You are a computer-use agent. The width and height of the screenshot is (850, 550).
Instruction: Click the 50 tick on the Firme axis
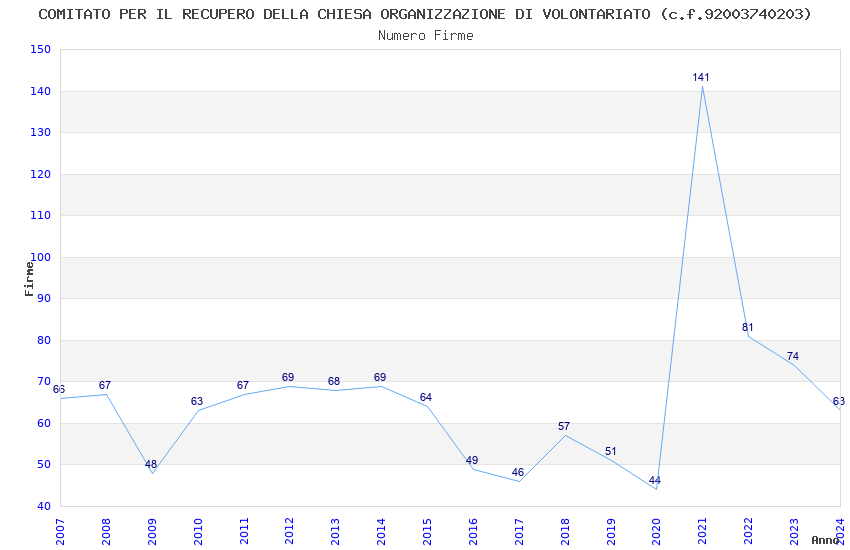[44, 464]
